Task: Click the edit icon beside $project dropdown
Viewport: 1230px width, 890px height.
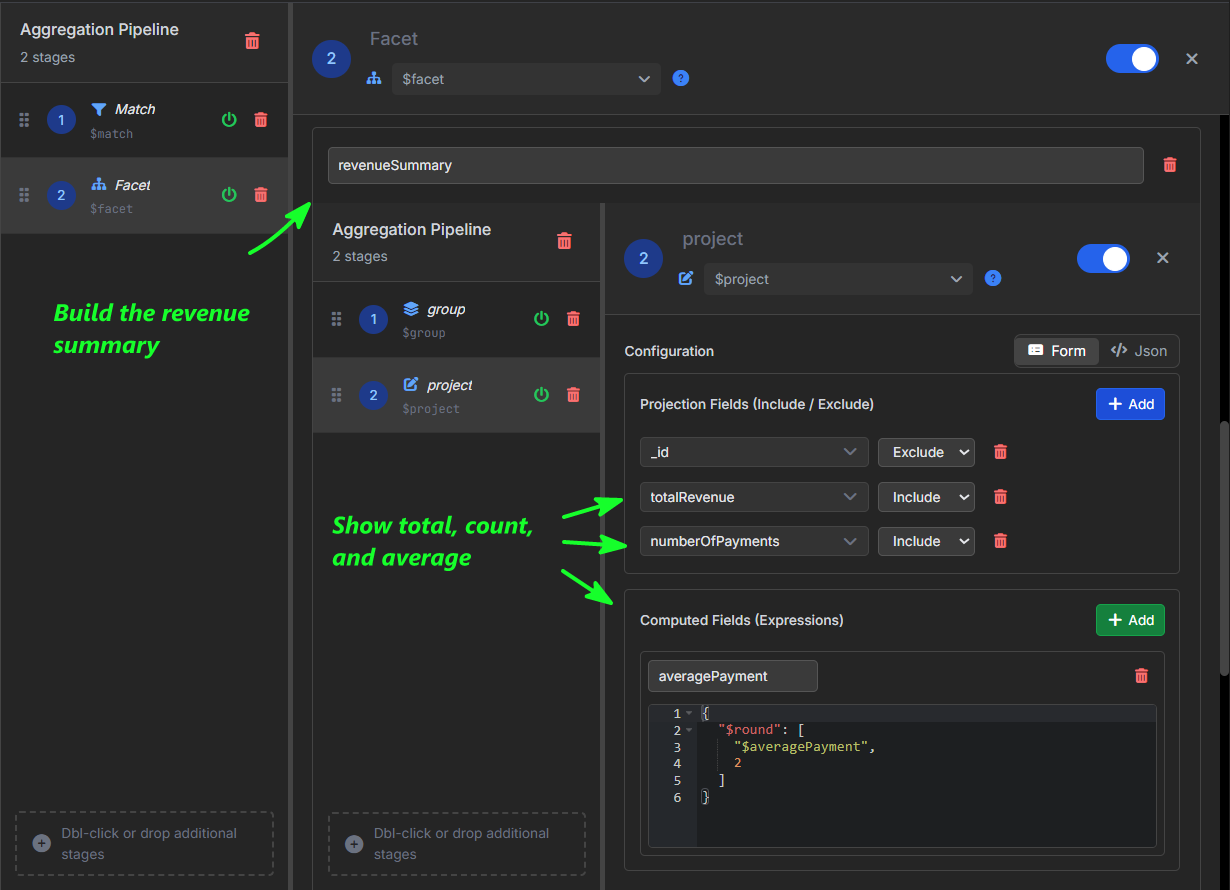Action: point(686,278)
